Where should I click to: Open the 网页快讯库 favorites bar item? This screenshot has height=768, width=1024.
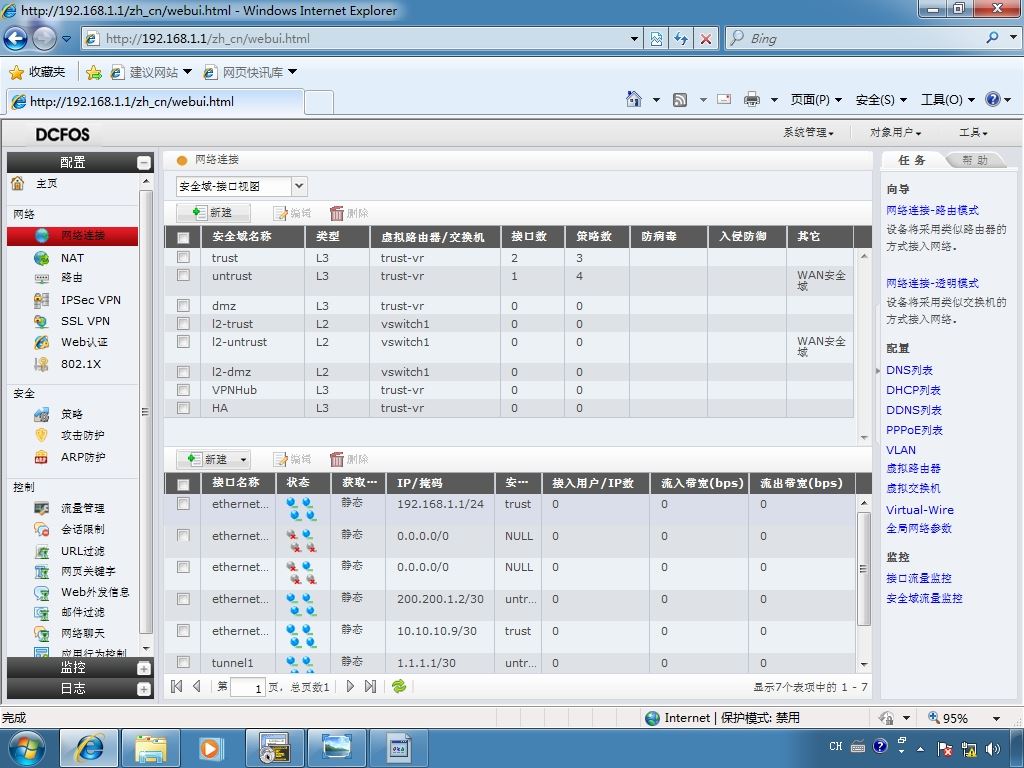tap(250, 72)
